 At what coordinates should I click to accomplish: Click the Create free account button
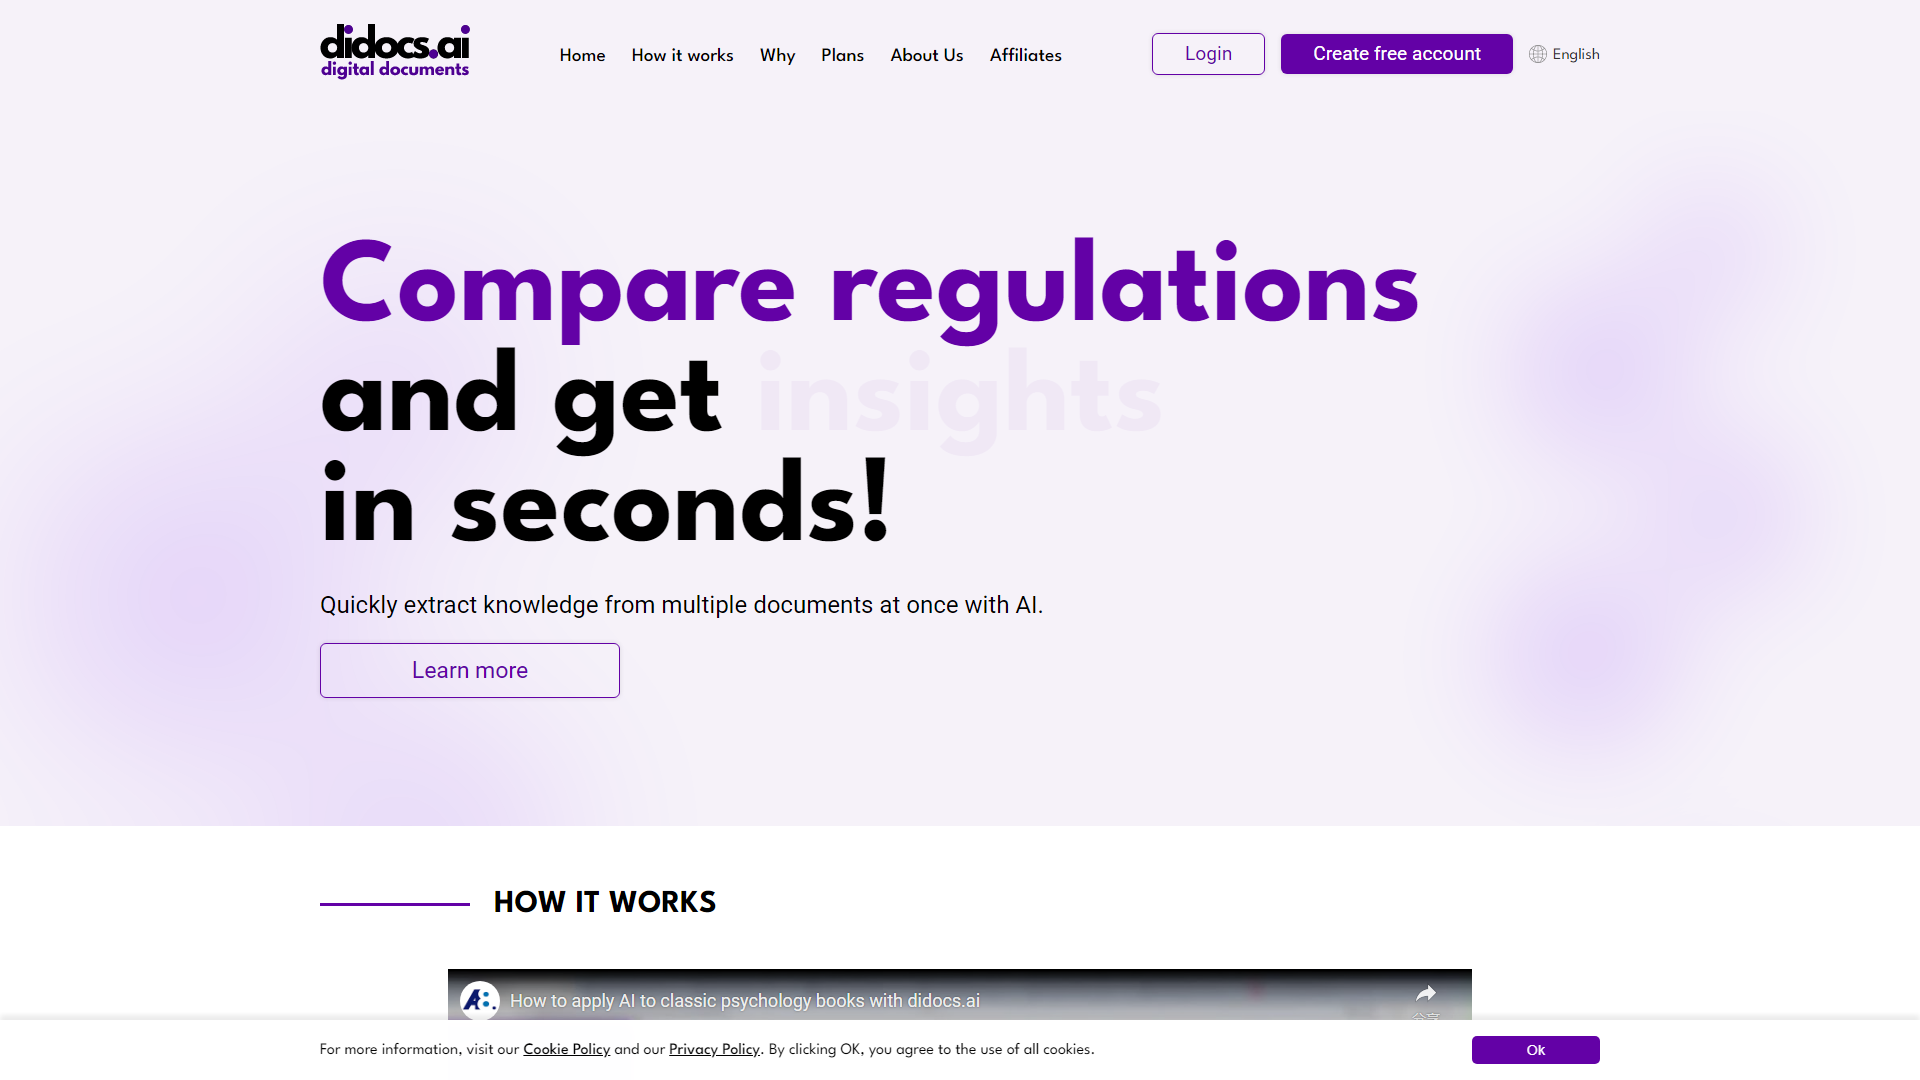1396,53
